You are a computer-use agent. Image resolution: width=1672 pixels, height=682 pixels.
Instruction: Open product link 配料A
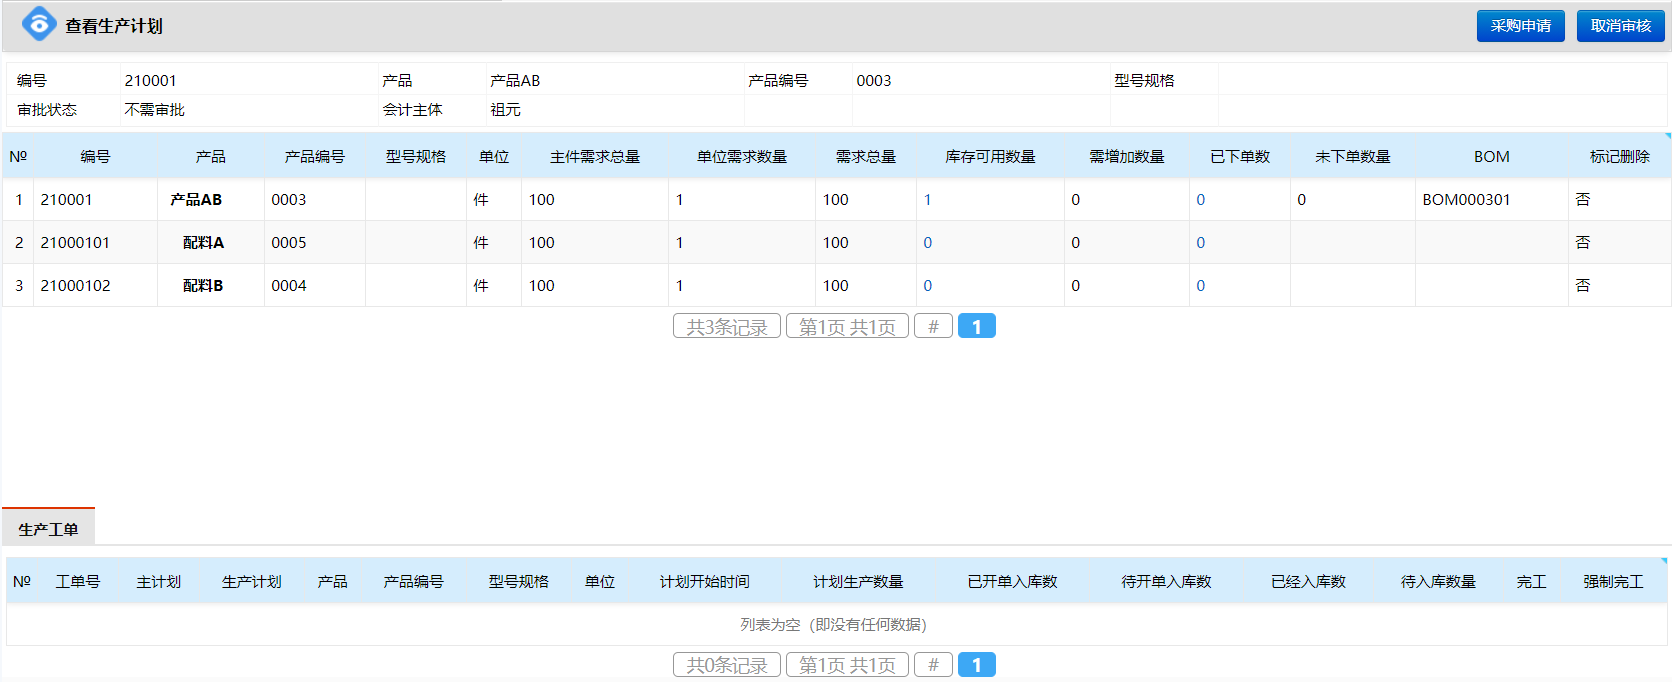pos(203,243)
